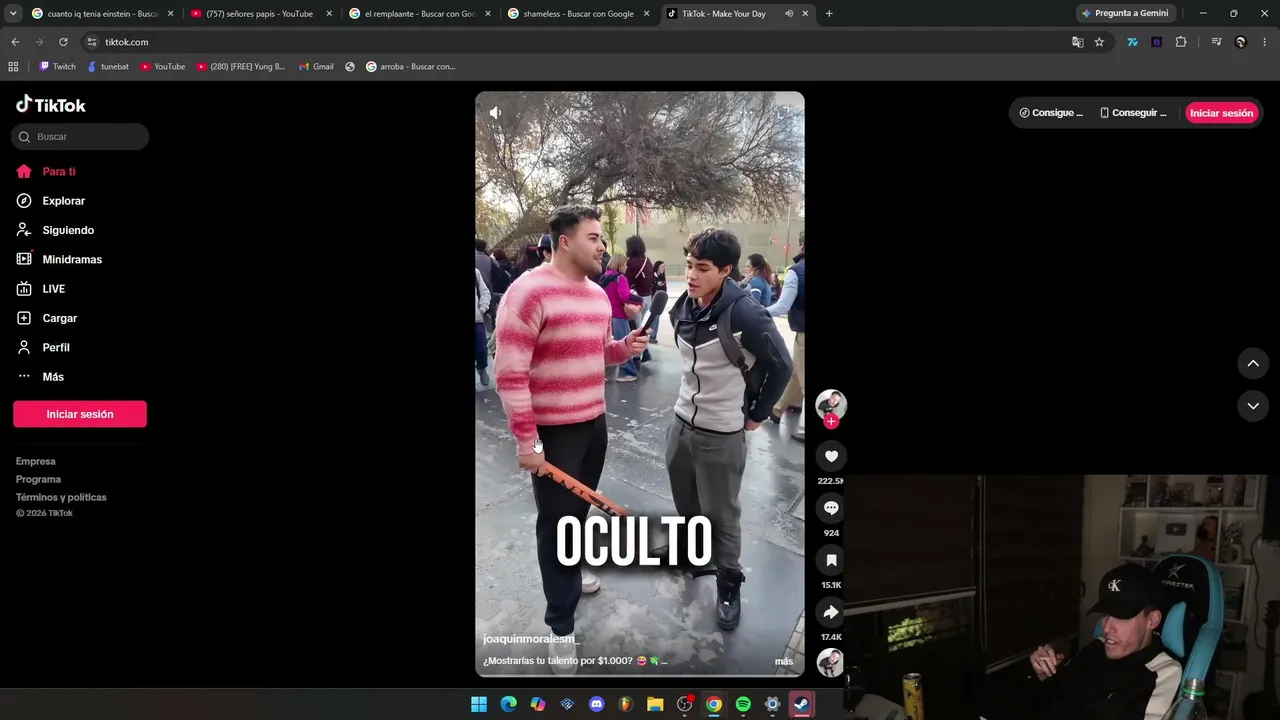The width and height of the screenshot is (1280, 720).
Task: Expand the Empresa footer section
Action: (x=36, y=461)
